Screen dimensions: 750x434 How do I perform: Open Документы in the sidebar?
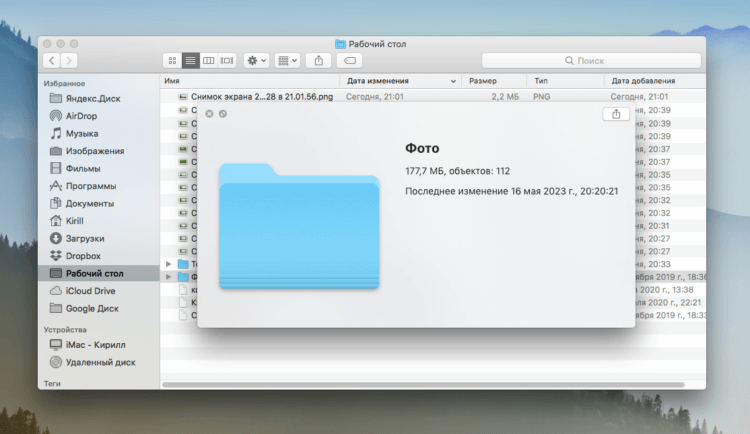(89, 203)
